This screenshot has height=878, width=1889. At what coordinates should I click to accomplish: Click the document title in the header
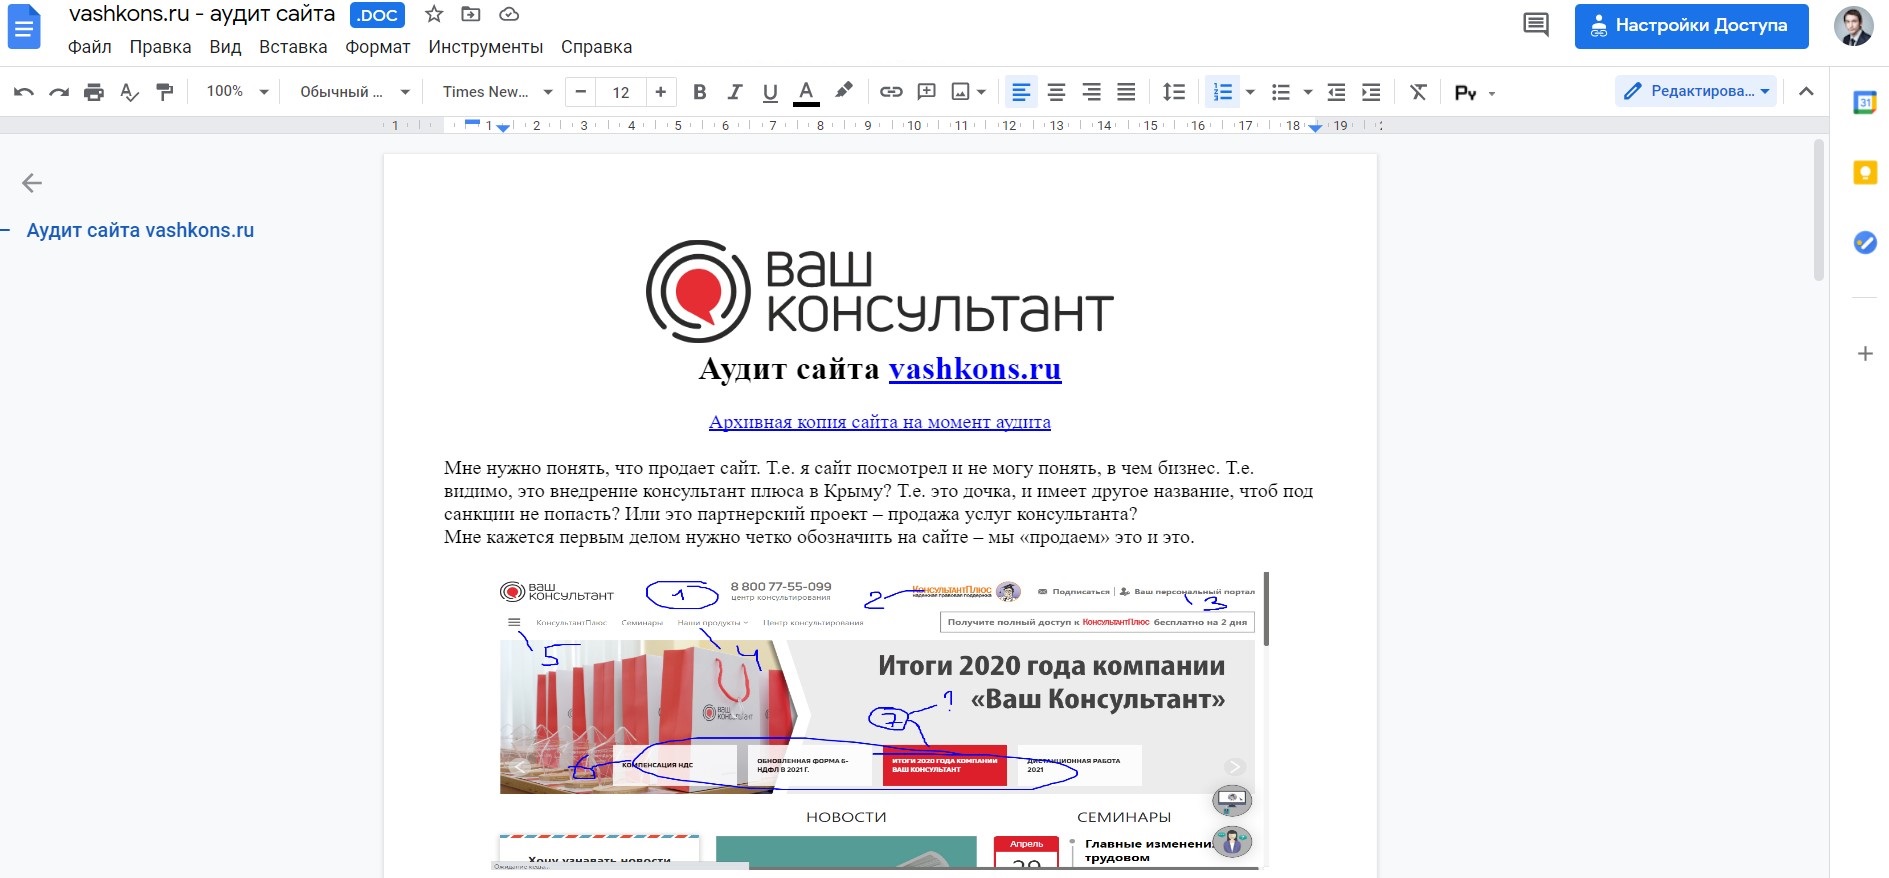click(x=202, y=14)
